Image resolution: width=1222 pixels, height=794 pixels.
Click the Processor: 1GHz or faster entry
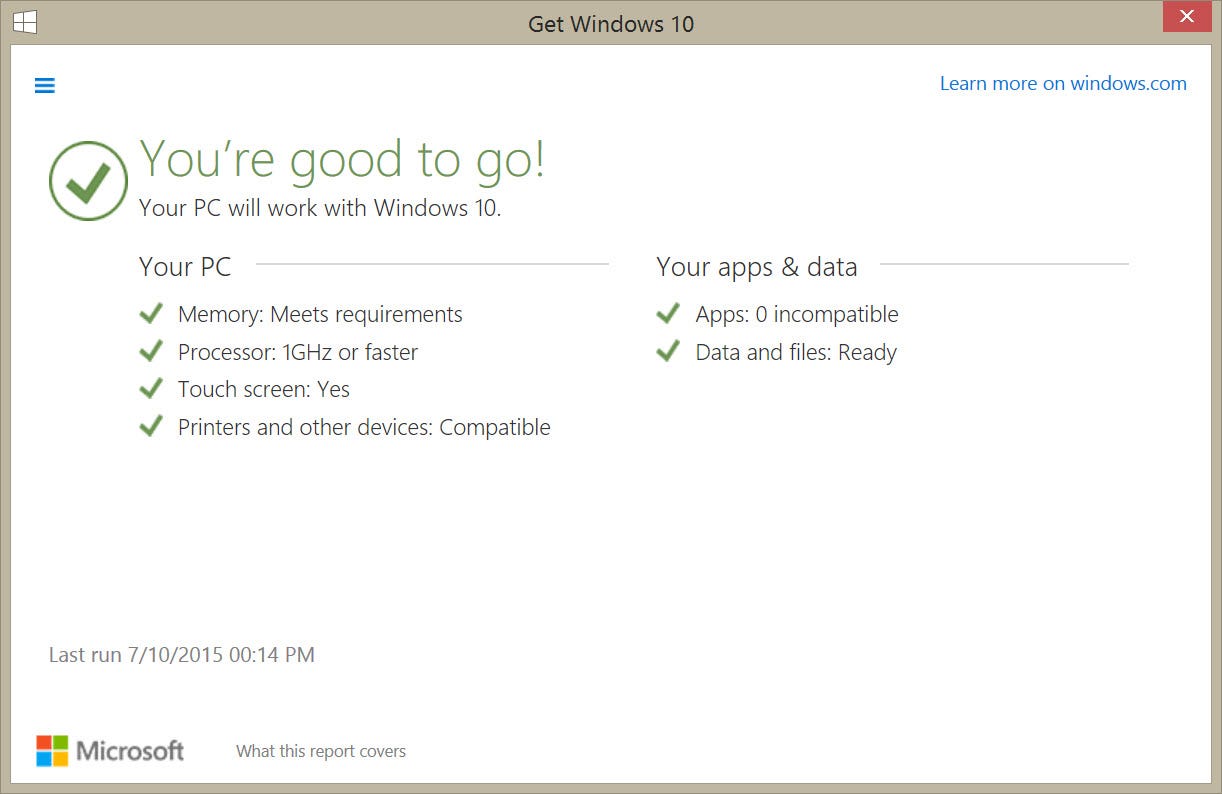(297, 352)
